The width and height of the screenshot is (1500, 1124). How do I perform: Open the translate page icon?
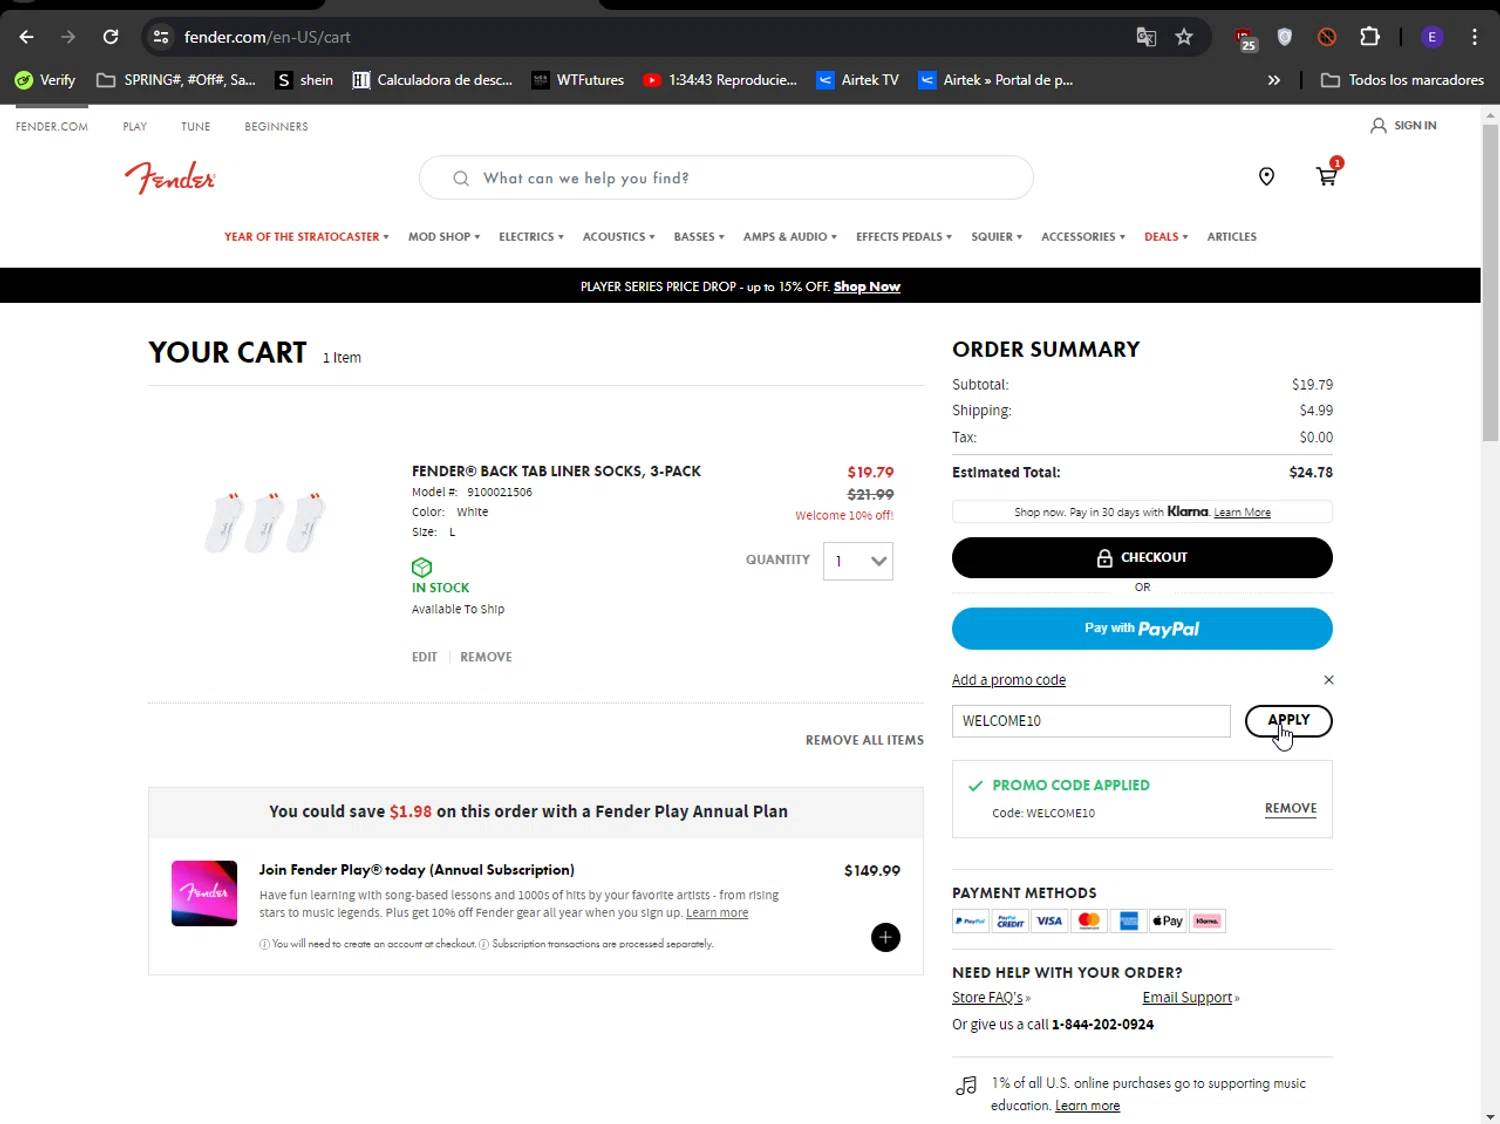pos(1146,37)
